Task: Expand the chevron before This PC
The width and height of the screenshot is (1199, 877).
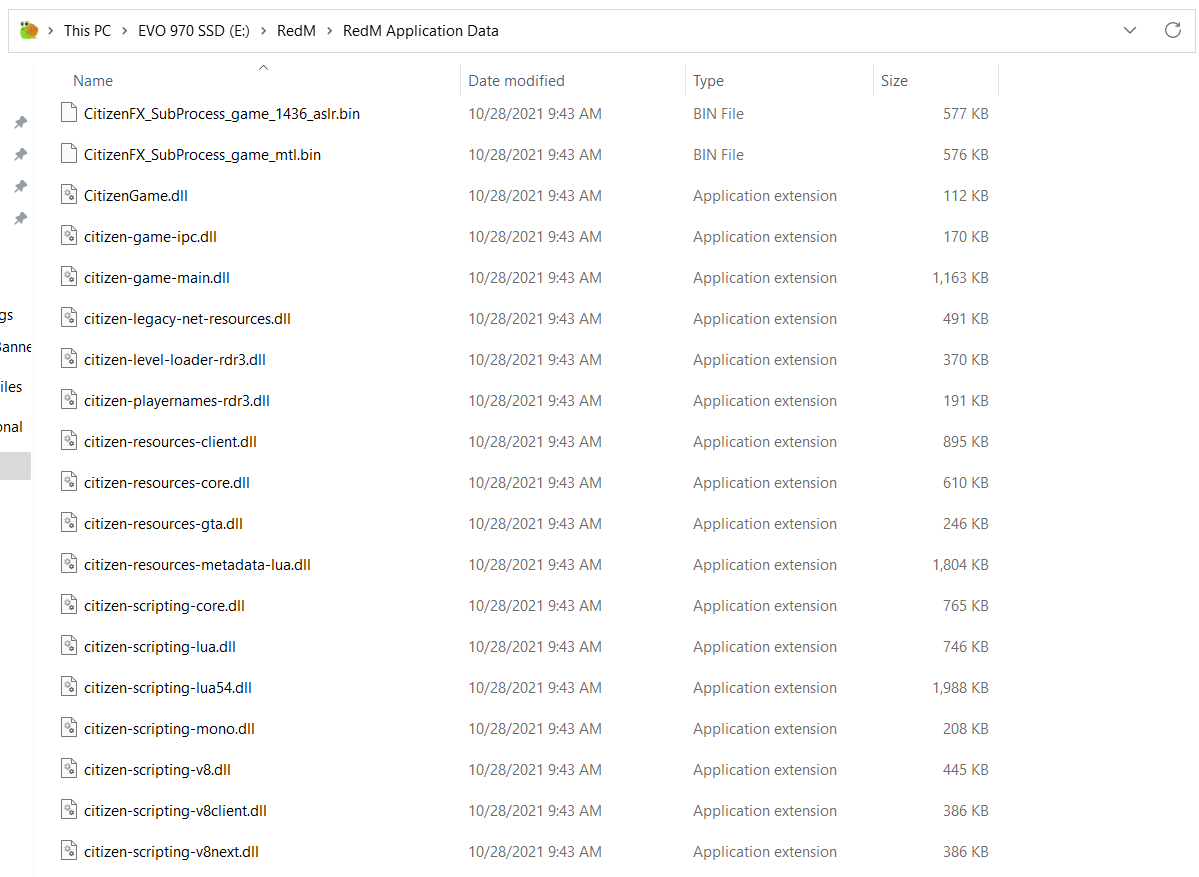Action: pyautogui.click(x=50, y=31)
